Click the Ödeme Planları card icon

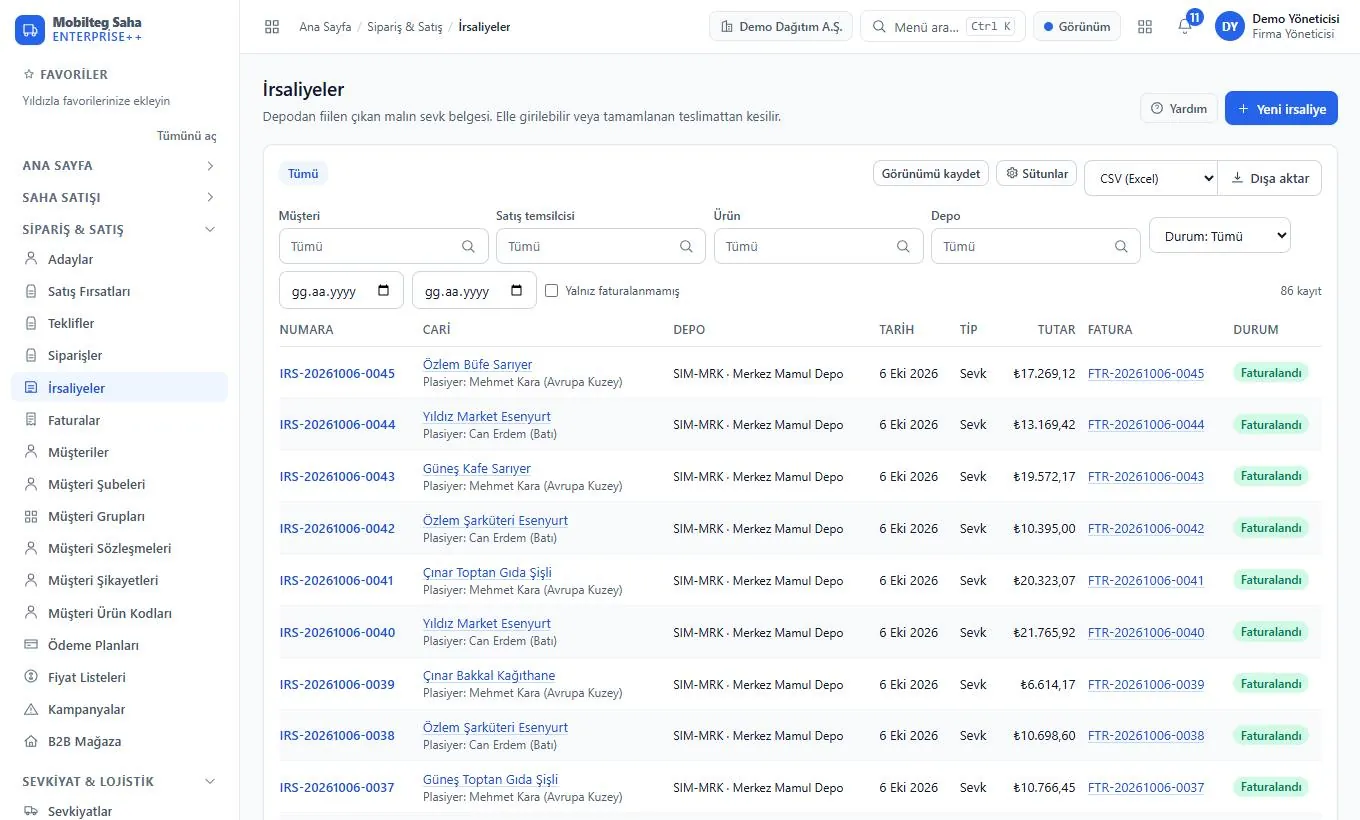coord(30,645)
